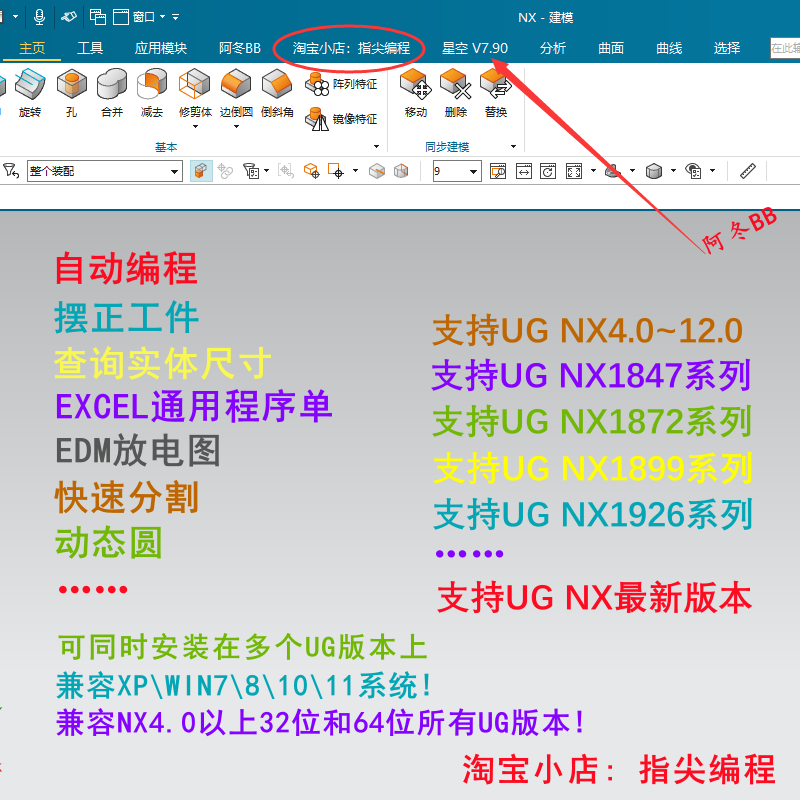Click the switch window cascade icon
Viewport: 800px width, 800px height.
pos(97,17)
